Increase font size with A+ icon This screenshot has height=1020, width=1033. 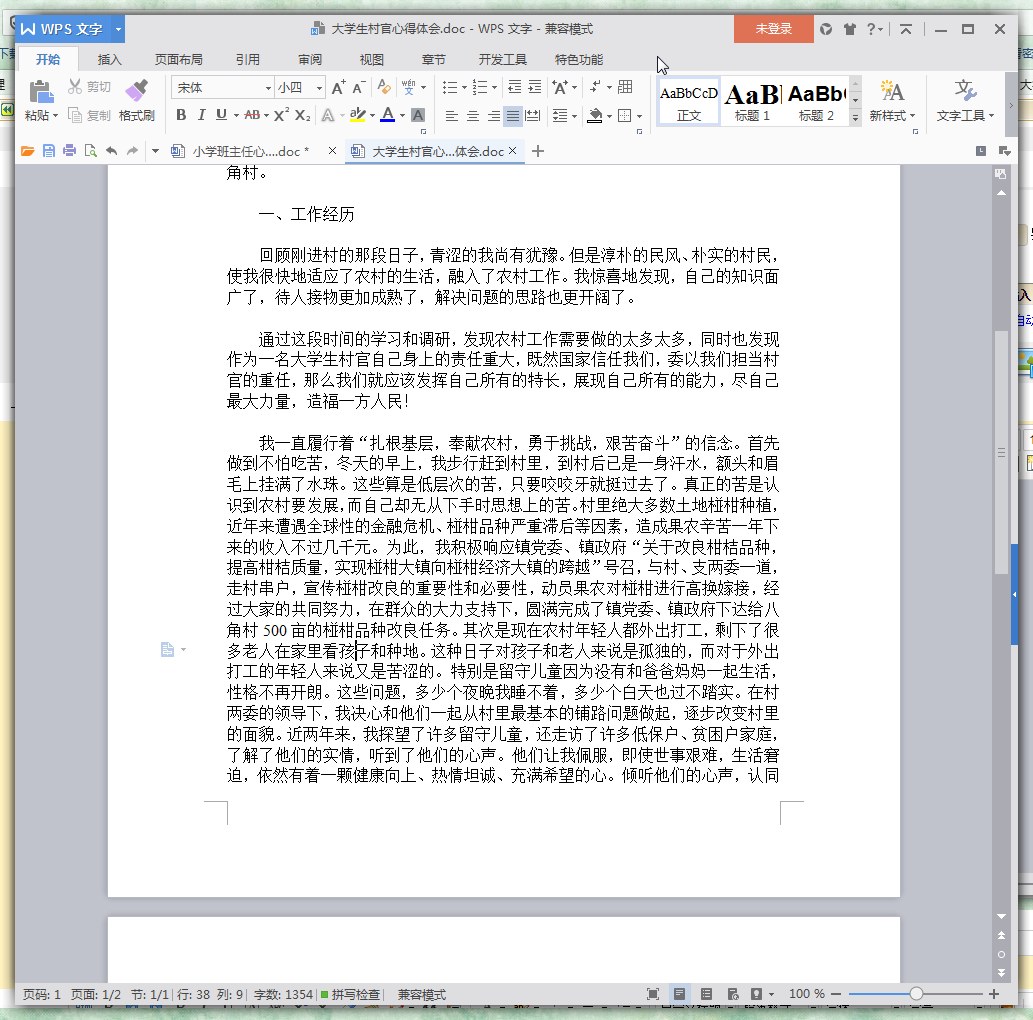click(339, 88)
